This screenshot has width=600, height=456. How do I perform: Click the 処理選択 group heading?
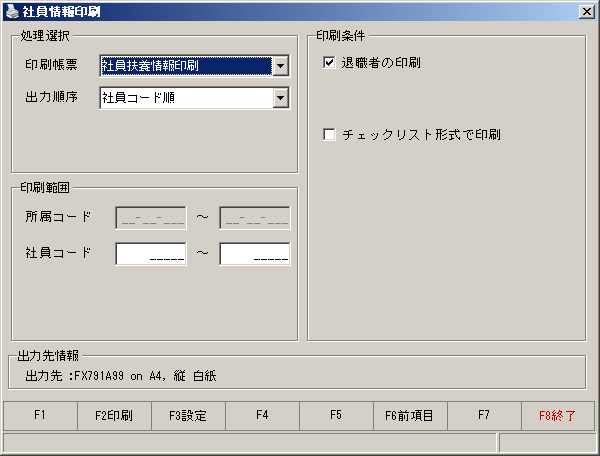(45, 36)
